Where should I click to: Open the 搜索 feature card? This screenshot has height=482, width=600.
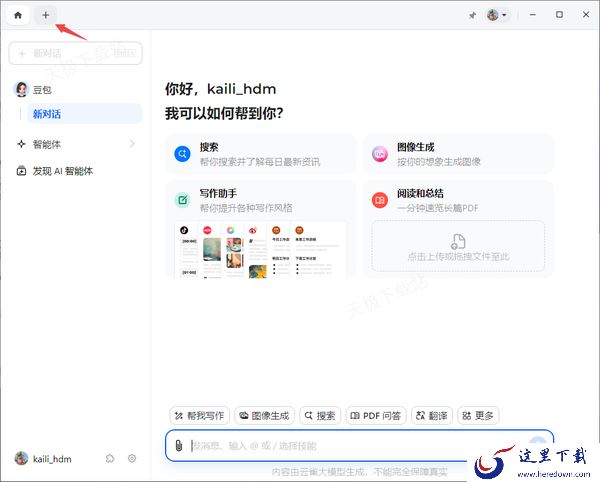pos(262,154)
